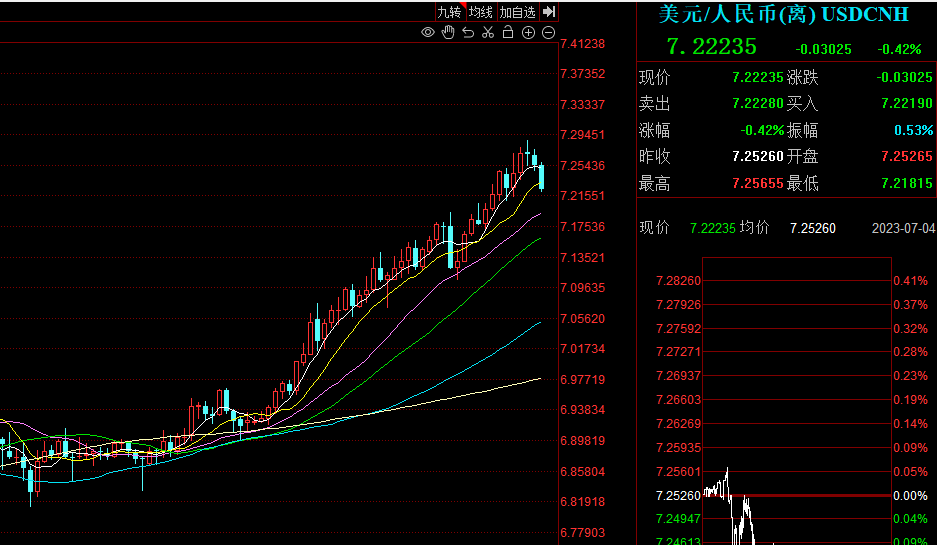
Task: Click the 美元/人民币(离) USDCNH title
Action: (x=783, y=13)
